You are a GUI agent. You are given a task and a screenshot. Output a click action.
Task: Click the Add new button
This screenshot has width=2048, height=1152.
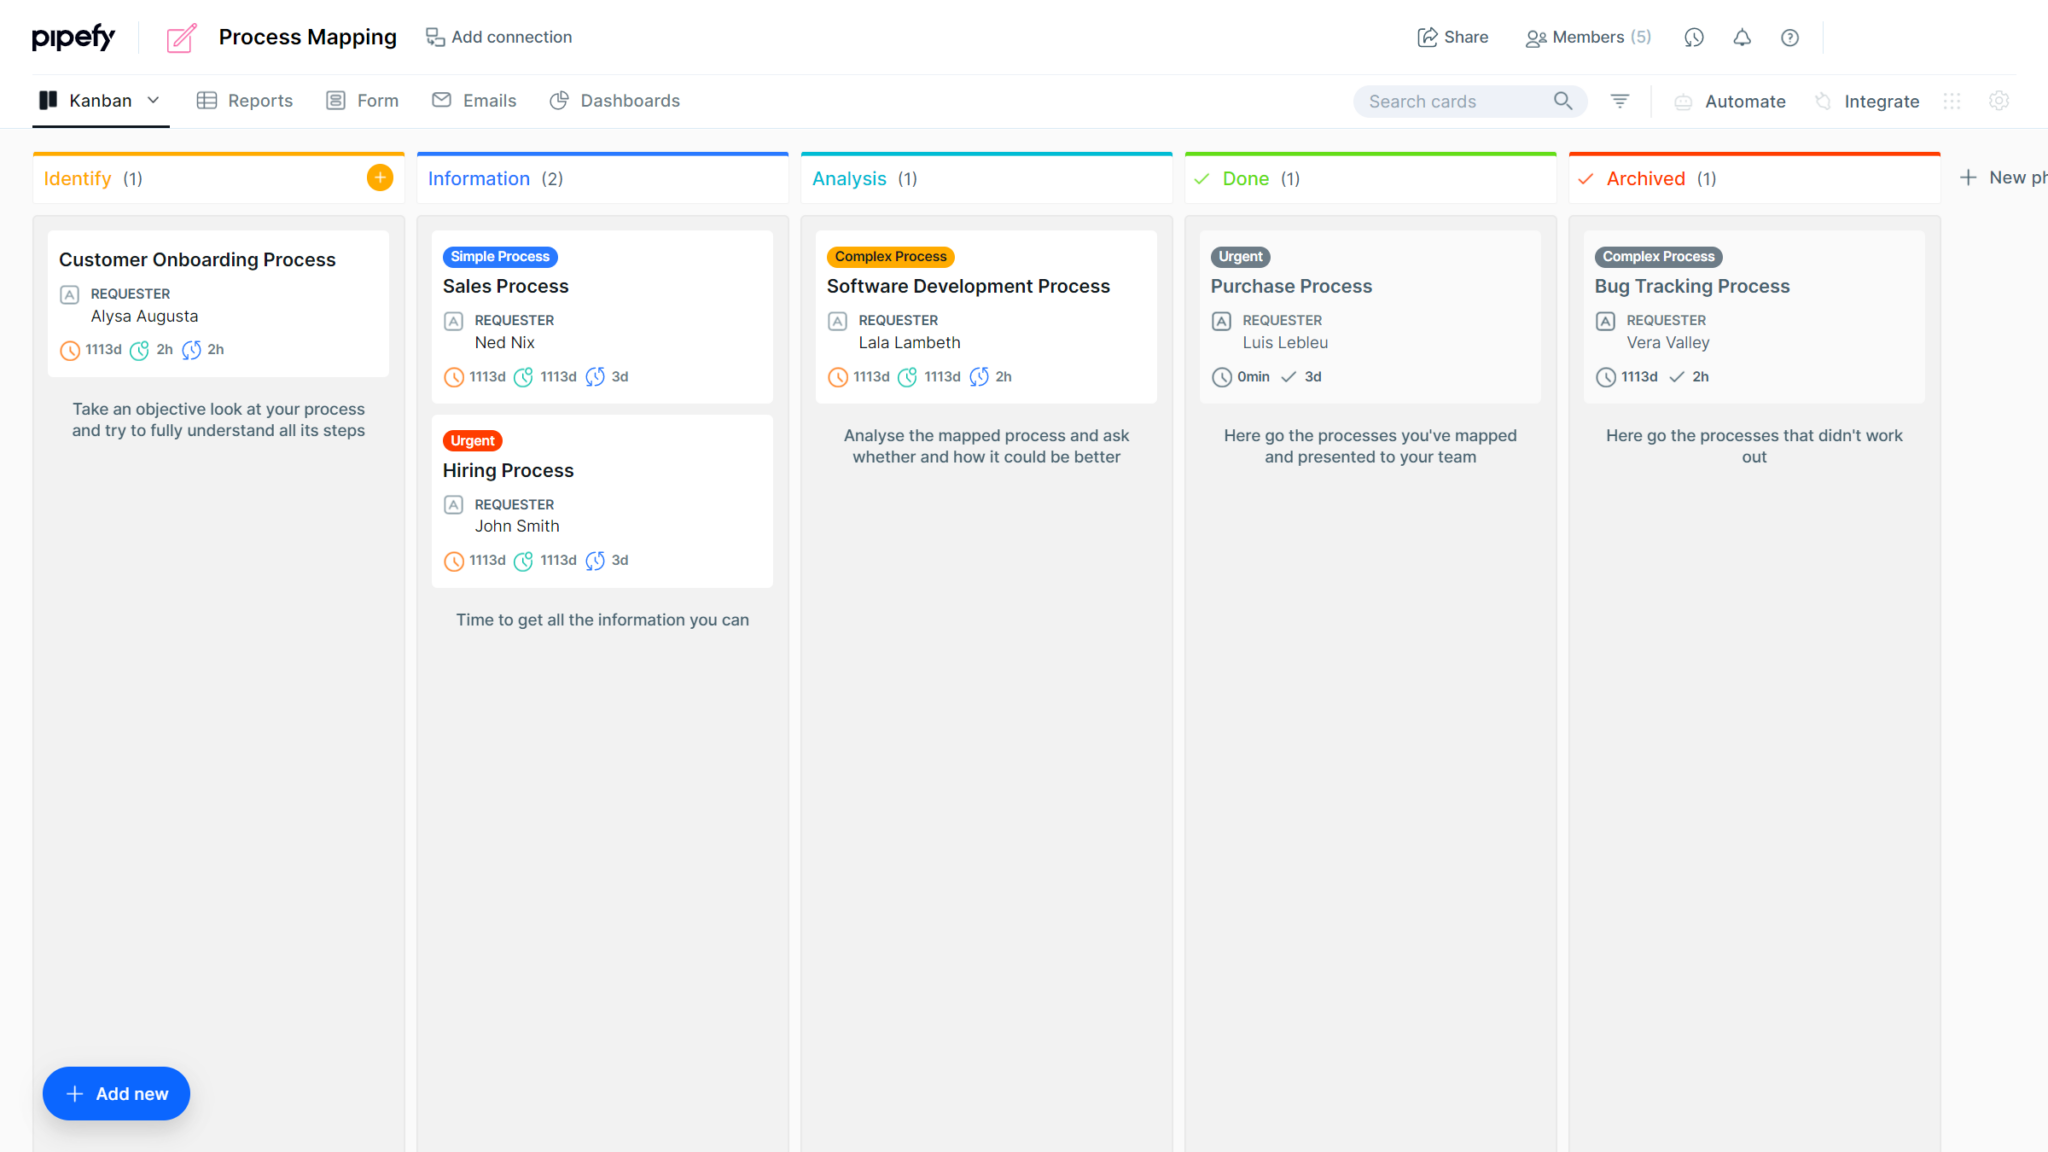point(116,1093)
